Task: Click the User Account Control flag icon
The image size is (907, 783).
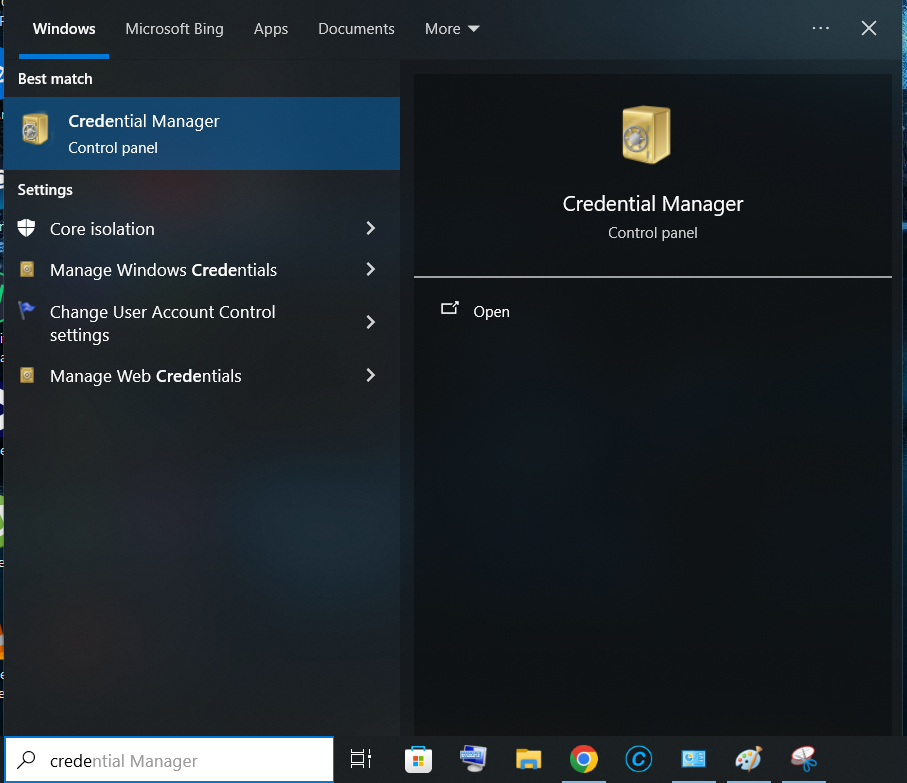Action: tap(28, 312)
